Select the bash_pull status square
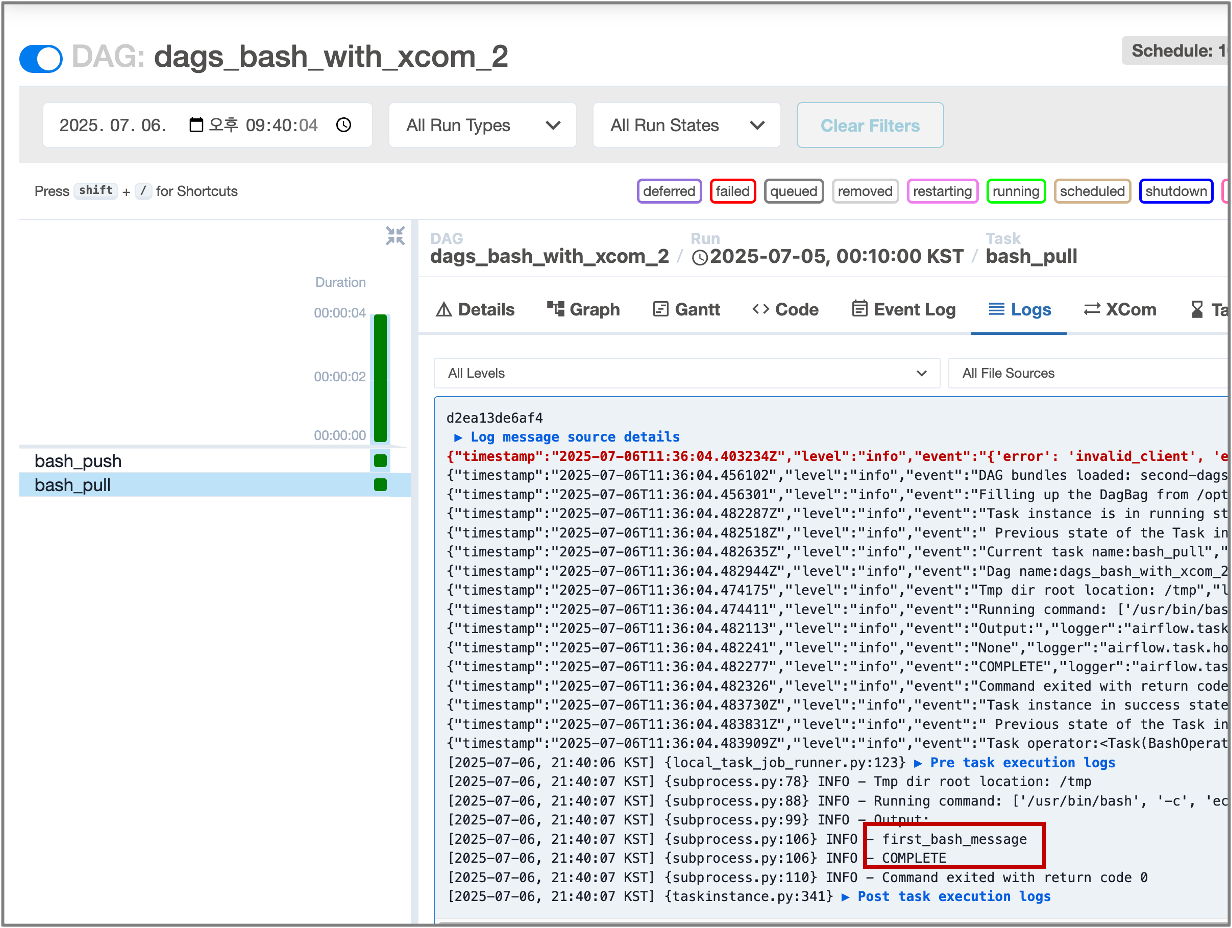This screenshot has width=1232, height=928. pos(380,485)
